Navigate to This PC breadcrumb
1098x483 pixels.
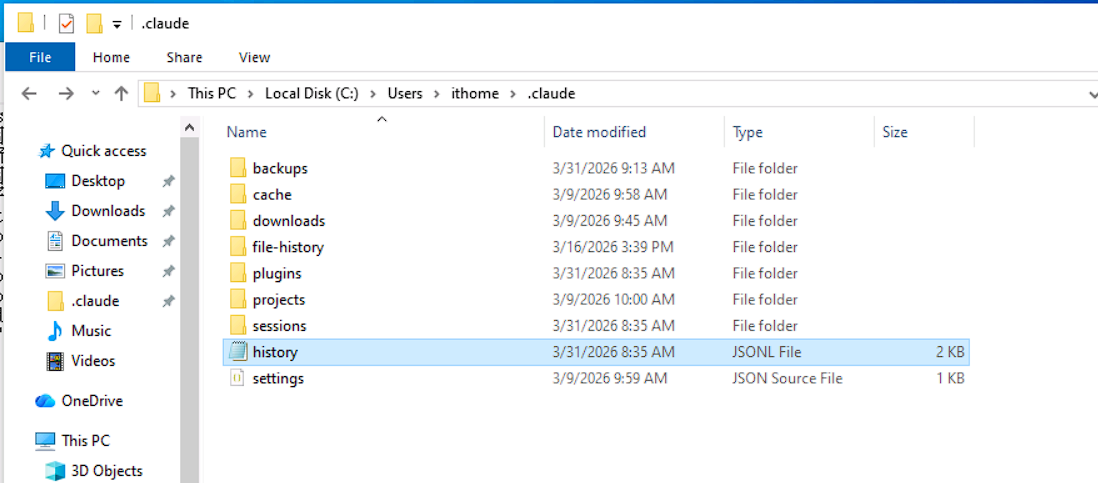(x=211, y=93)
